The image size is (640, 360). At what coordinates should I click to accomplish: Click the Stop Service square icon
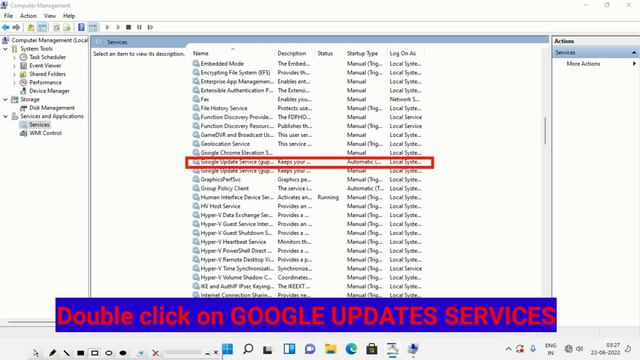coord(129,27)
